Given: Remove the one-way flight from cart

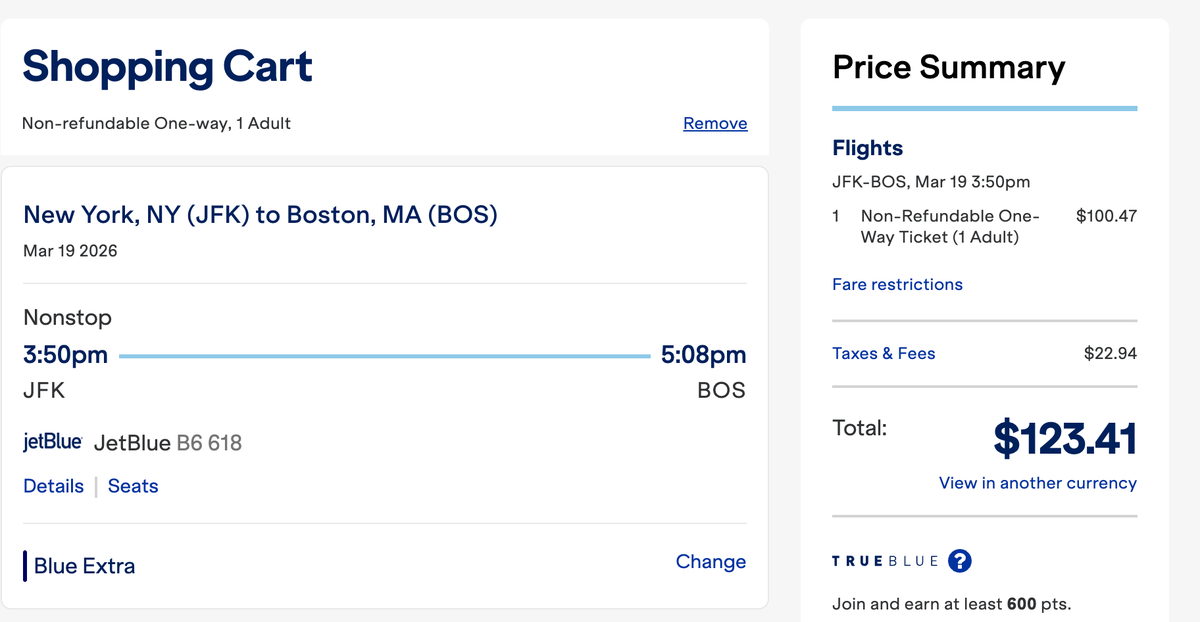Looking at the screenshot, I should 715,123.
